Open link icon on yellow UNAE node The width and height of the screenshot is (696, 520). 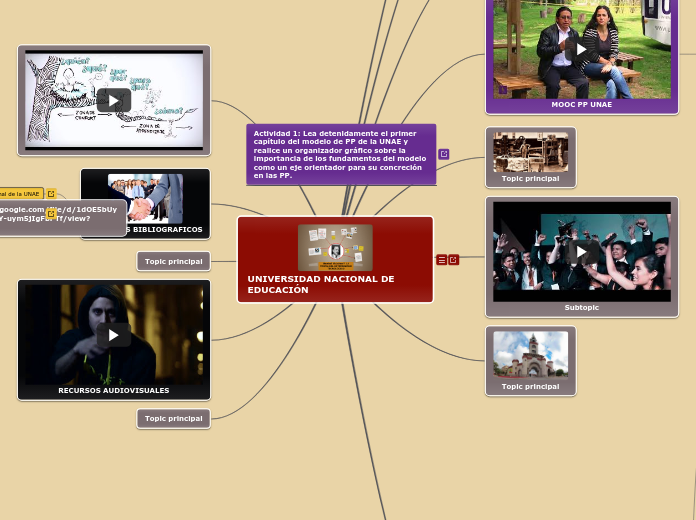pos(51,194)
